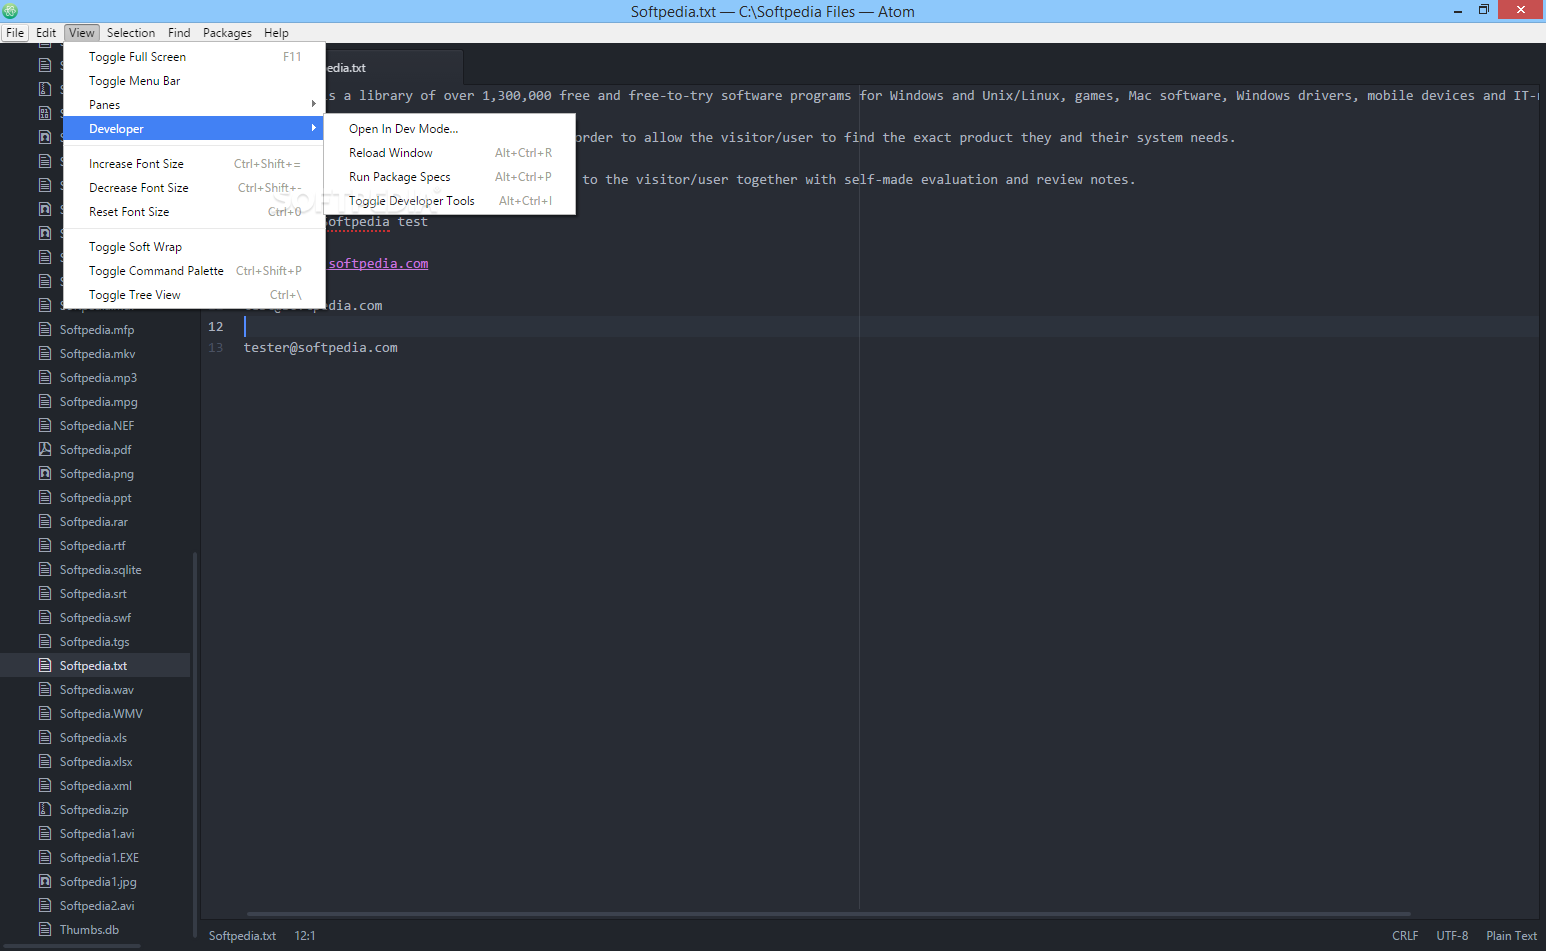Select Softpedia2.avi in tree view
This screenshot has width=1546, height=951.
[97, 906]
